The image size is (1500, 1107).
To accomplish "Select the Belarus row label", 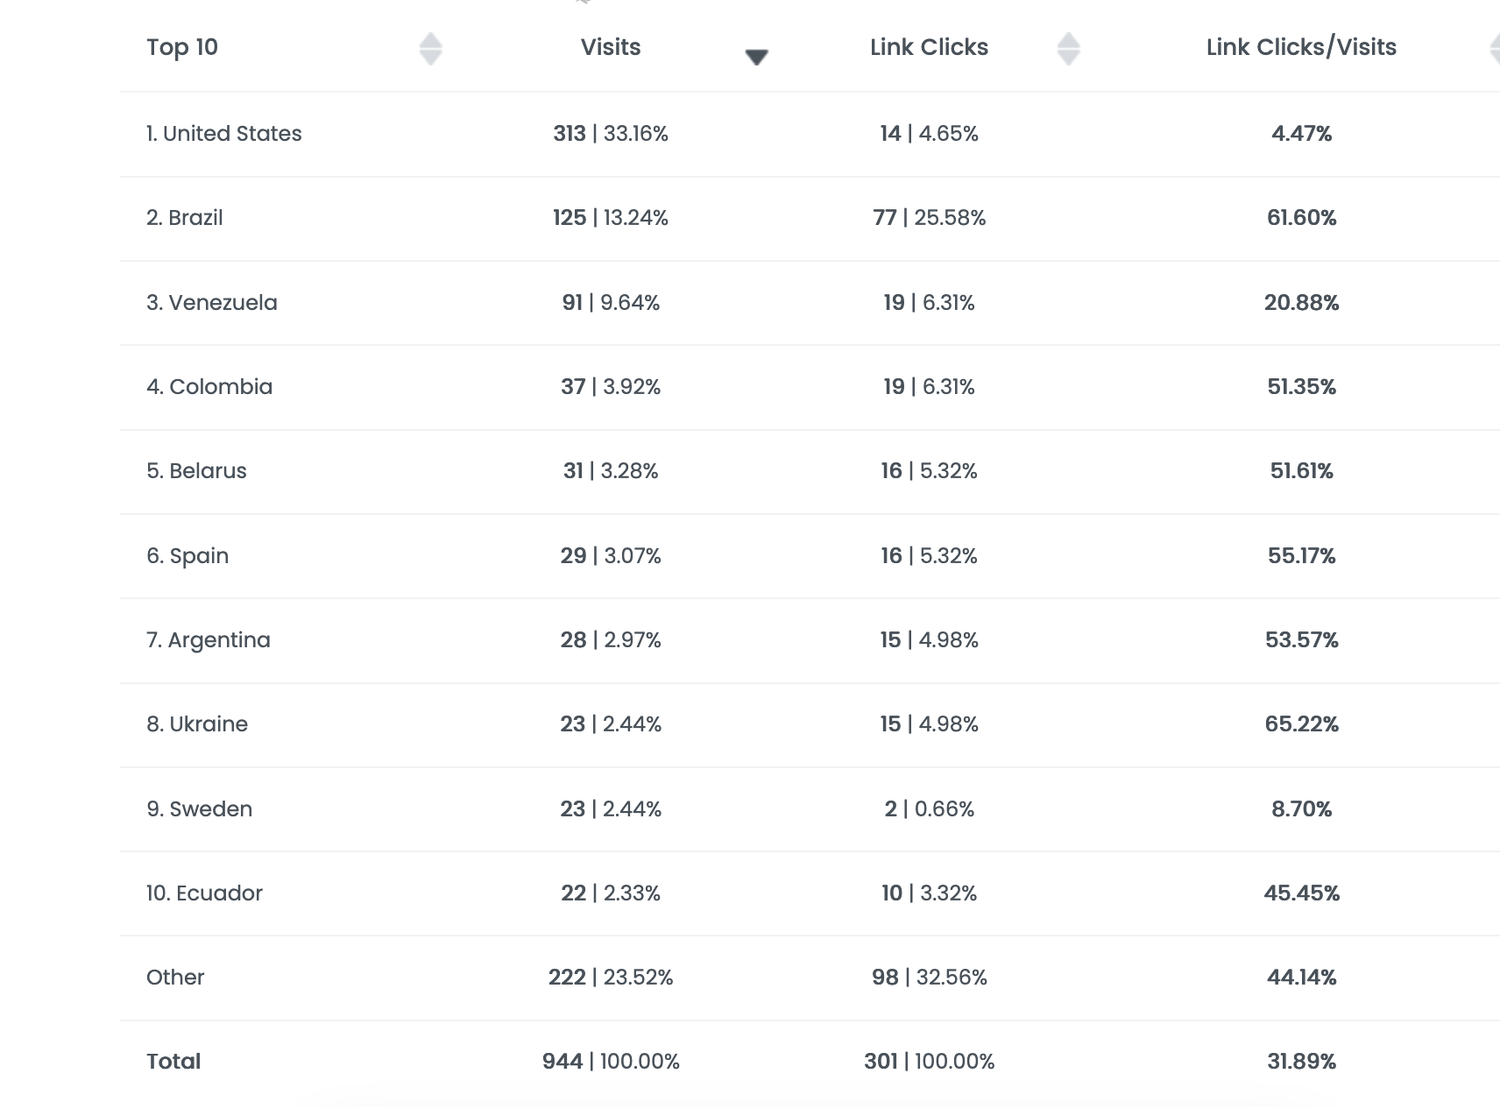I will click(196, 471).
